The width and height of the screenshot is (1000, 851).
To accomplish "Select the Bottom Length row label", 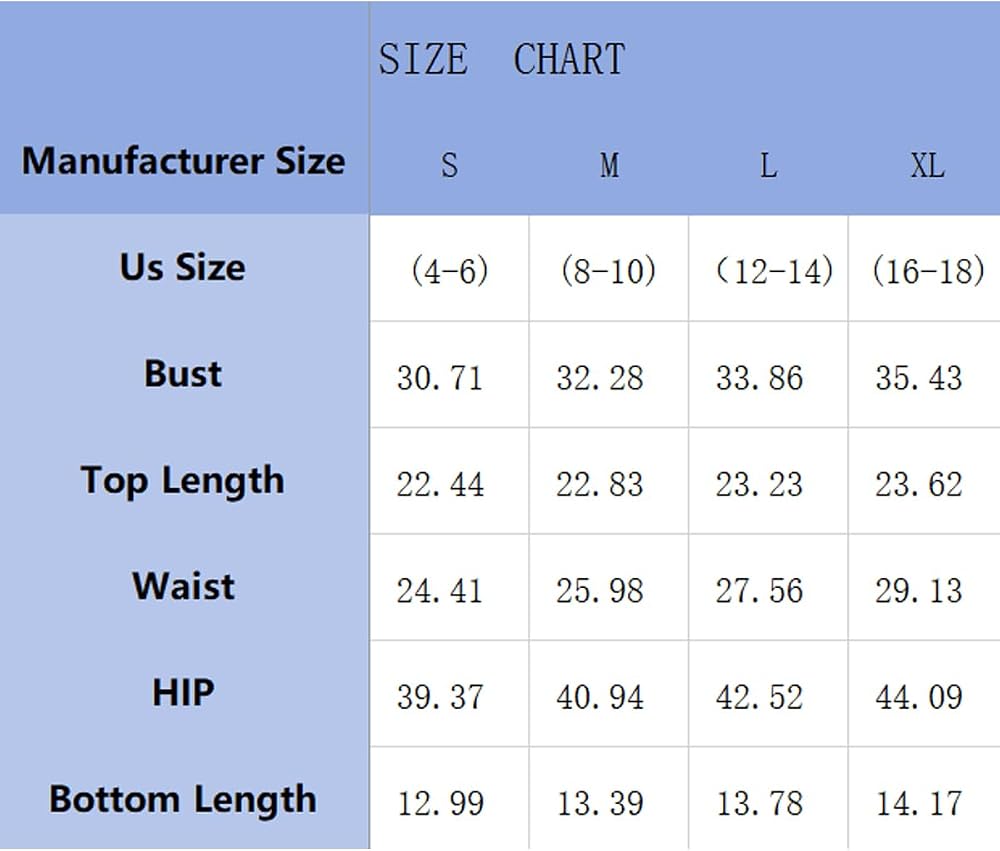I will click(183, 800).
